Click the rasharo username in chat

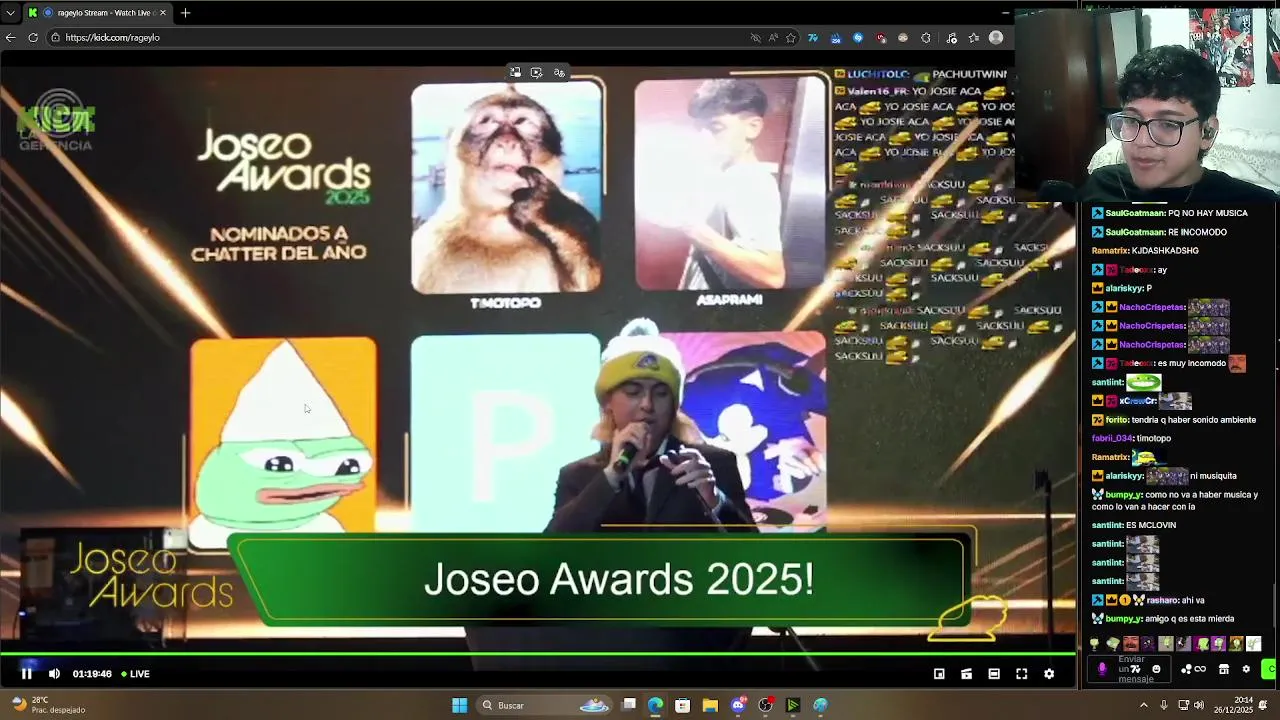(x=1162, y=600)
